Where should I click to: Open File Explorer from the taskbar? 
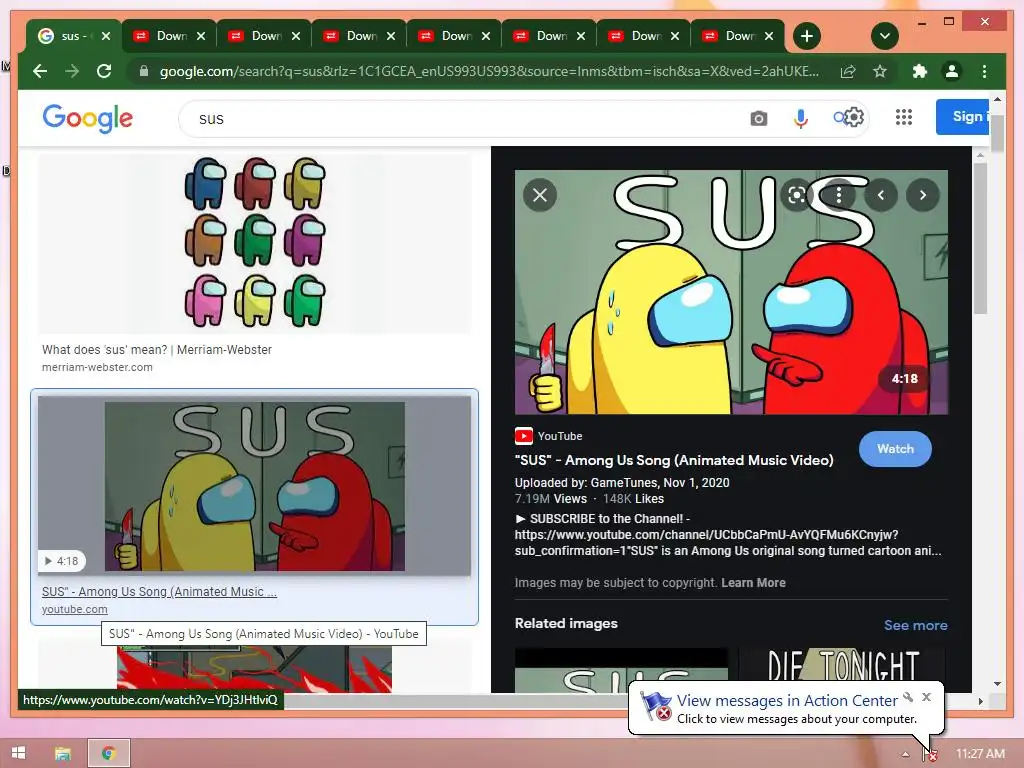point(63,754)
